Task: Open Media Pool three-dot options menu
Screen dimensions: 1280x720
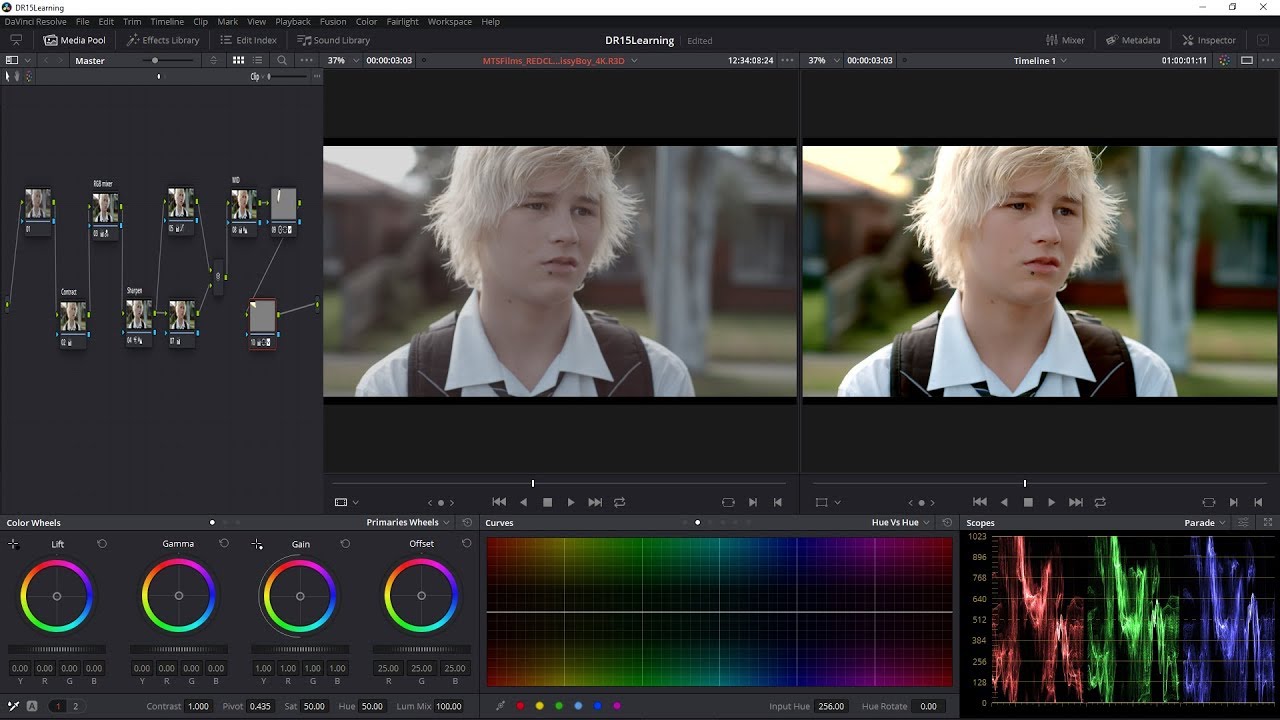Action: (x=306, y=60)
